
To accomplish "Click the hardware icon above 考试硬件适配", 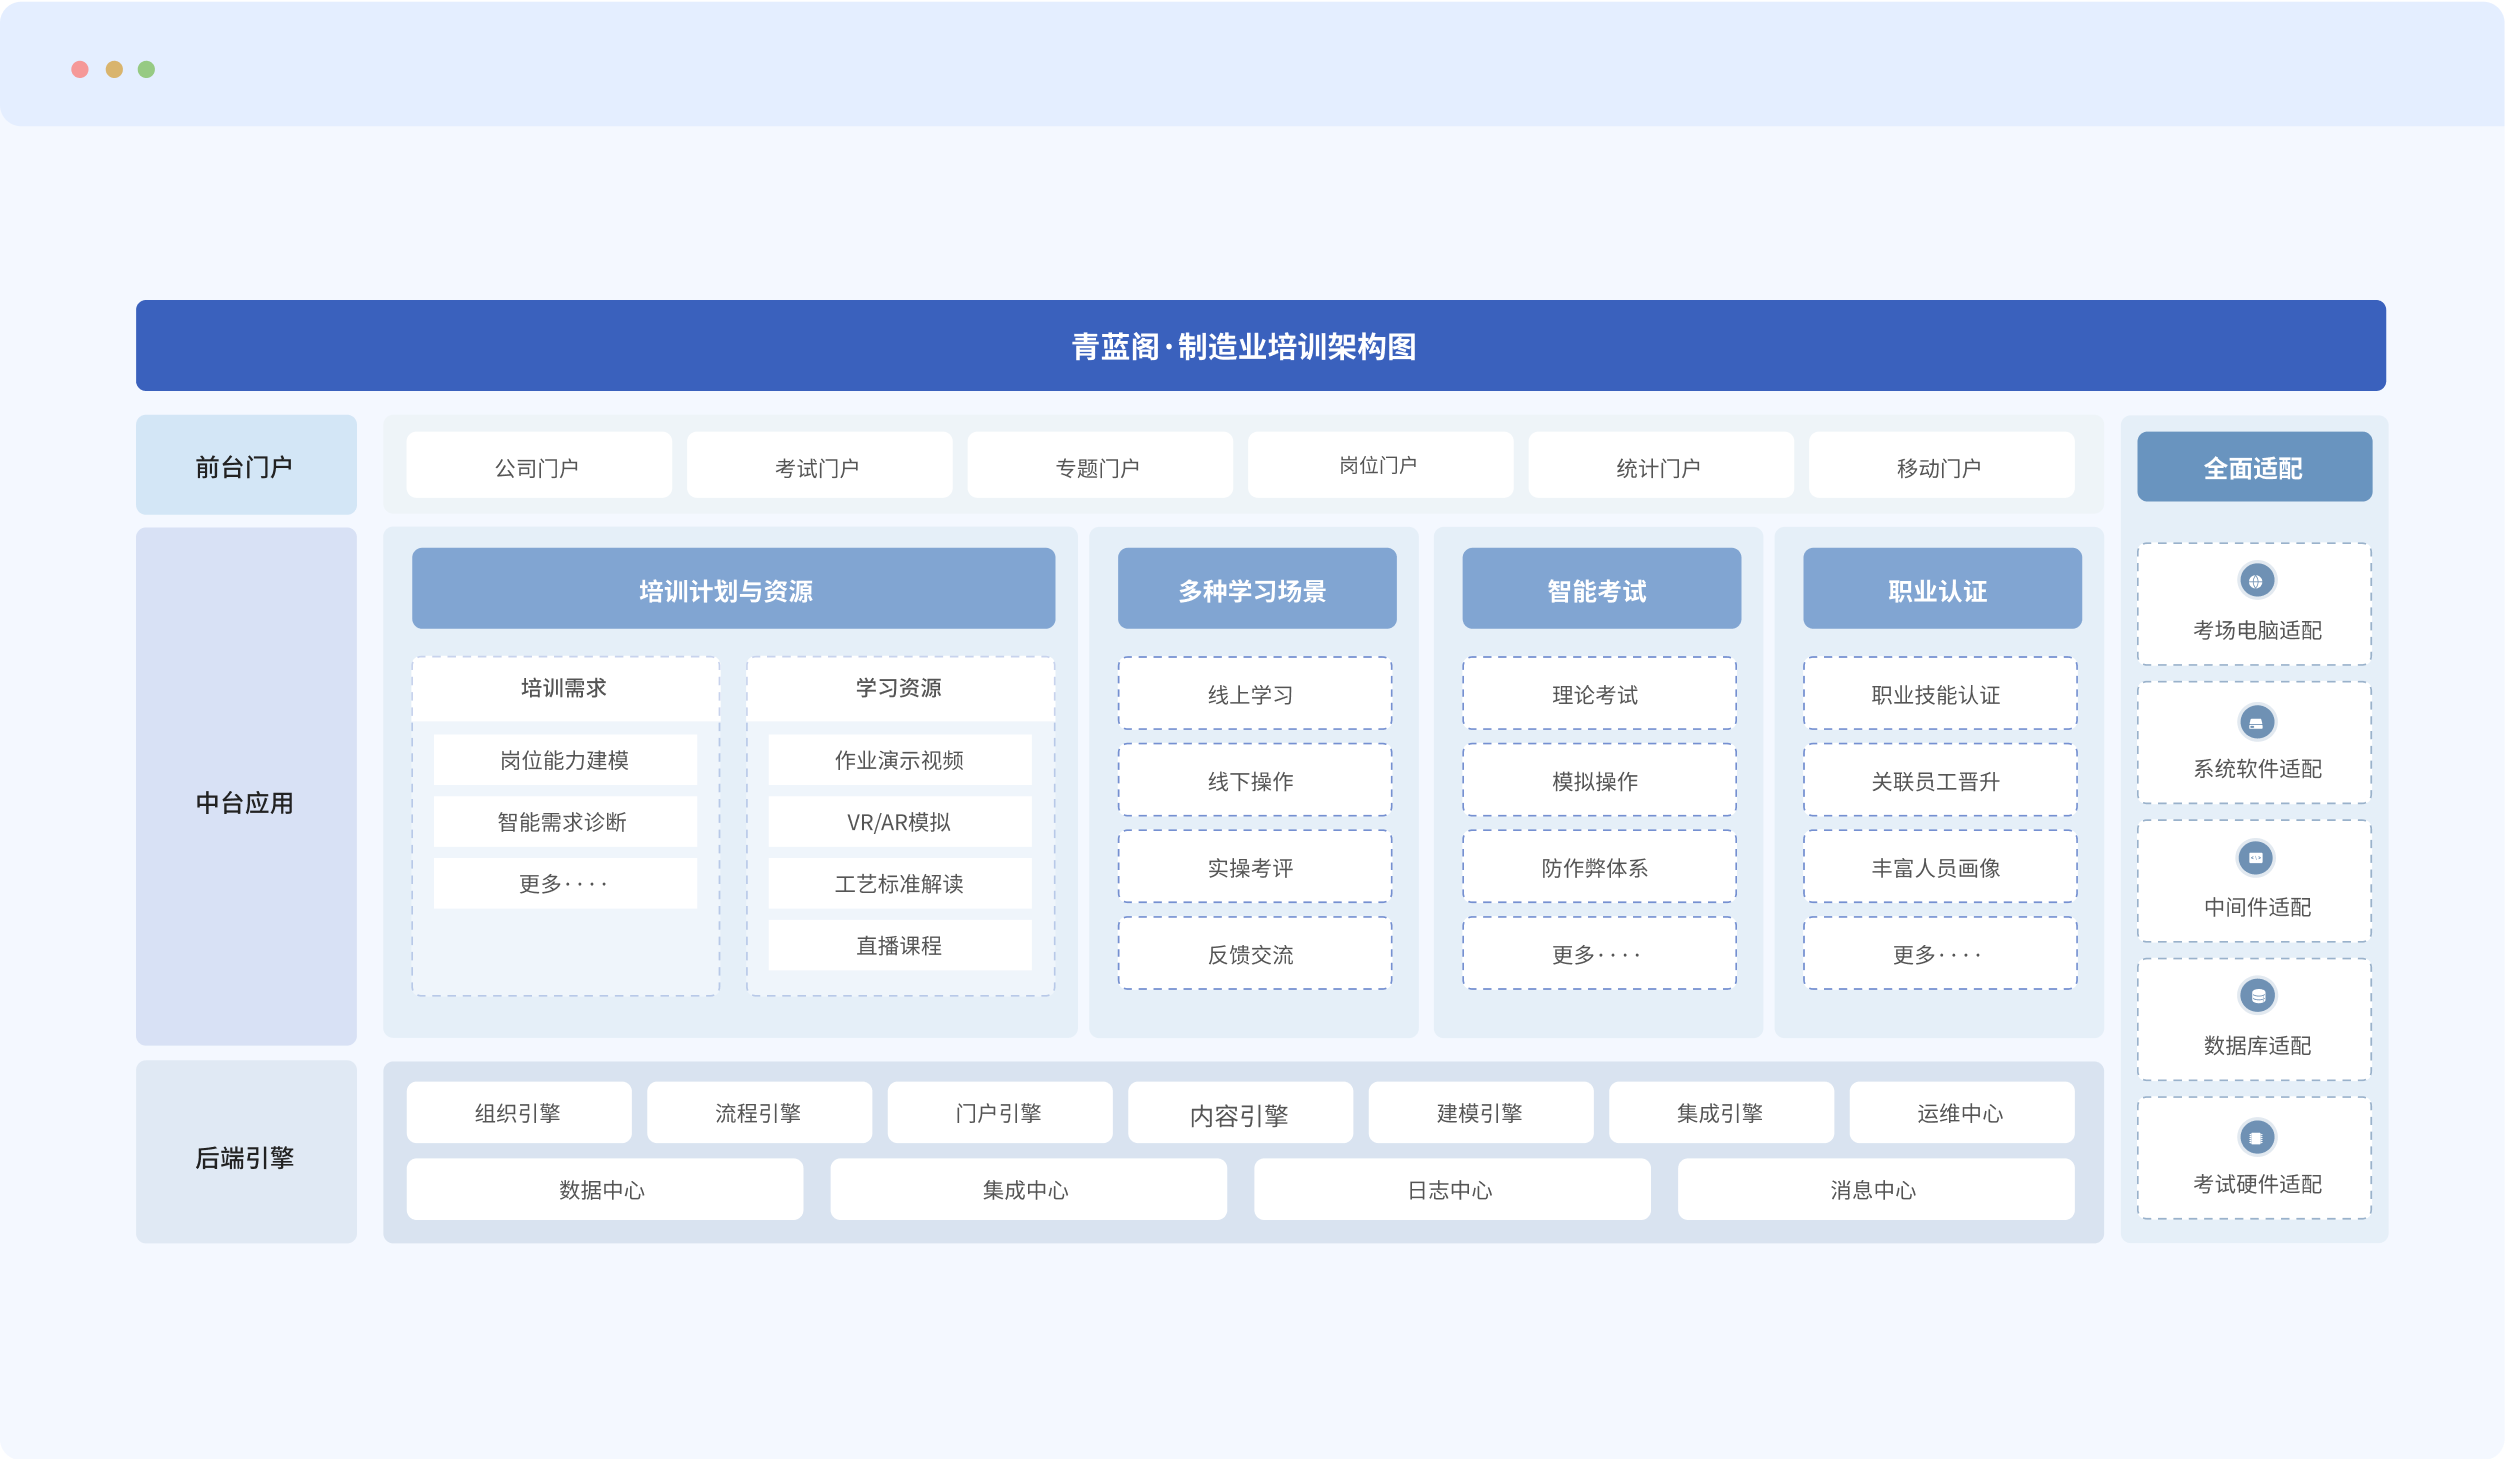I will tap(2255, 1137).
